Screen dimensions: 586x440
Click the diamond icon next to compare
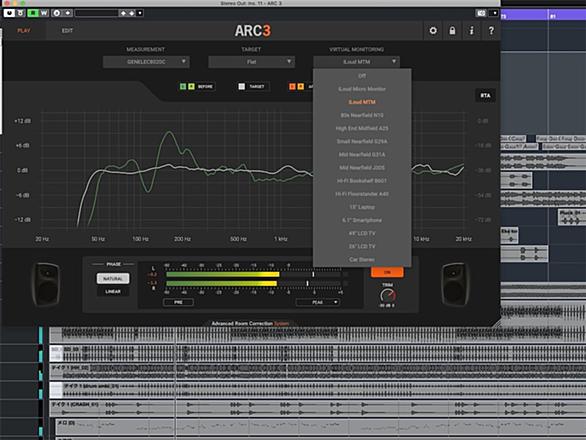click(x=68, y=13)
